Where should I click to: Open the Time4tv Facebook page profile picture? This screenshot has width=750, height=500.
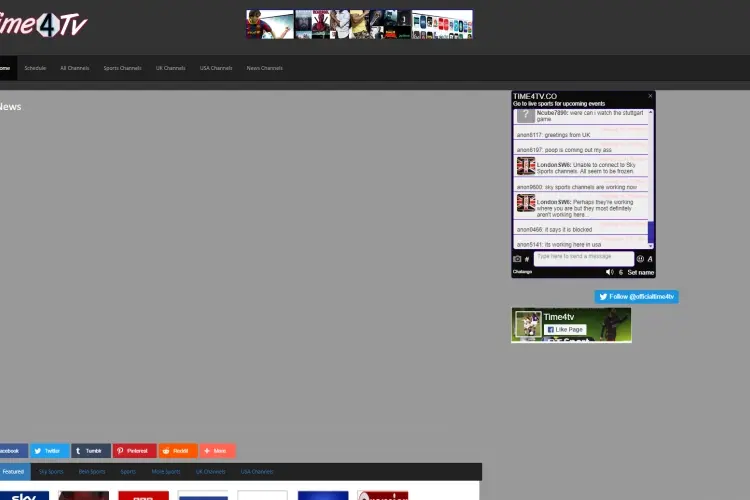(x=528, y=324)
